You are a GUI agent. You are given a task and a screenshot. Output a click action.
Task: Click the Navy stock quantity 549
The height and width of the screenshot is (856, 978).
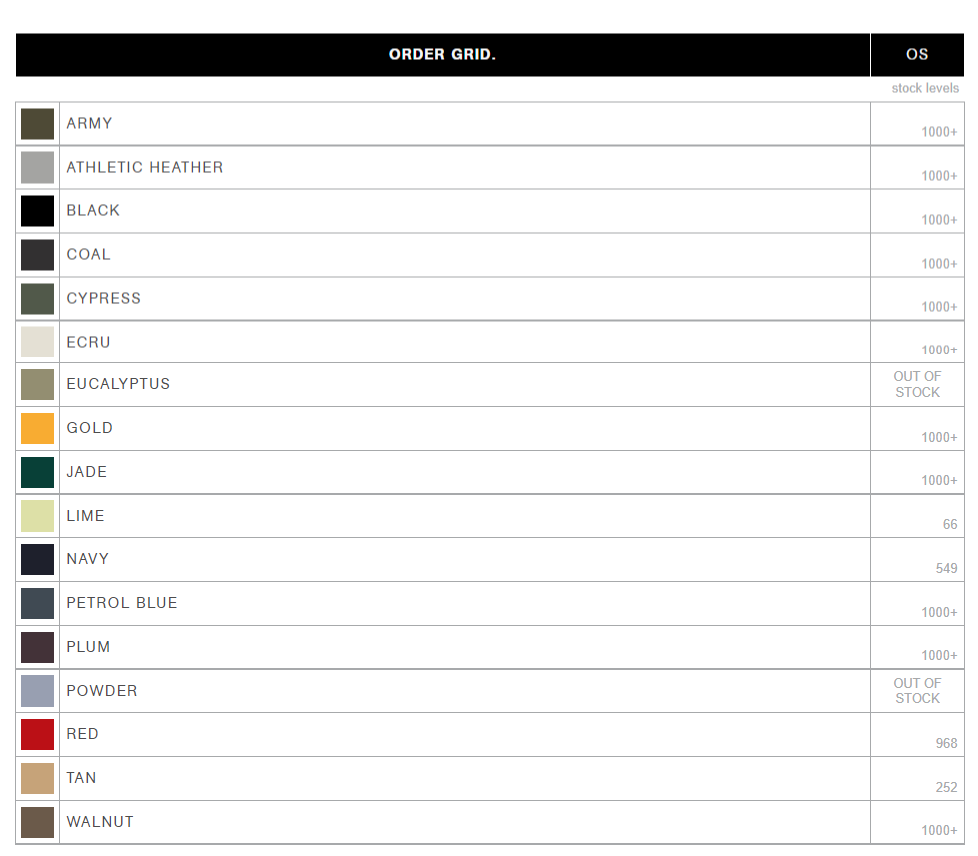point(946,568)
